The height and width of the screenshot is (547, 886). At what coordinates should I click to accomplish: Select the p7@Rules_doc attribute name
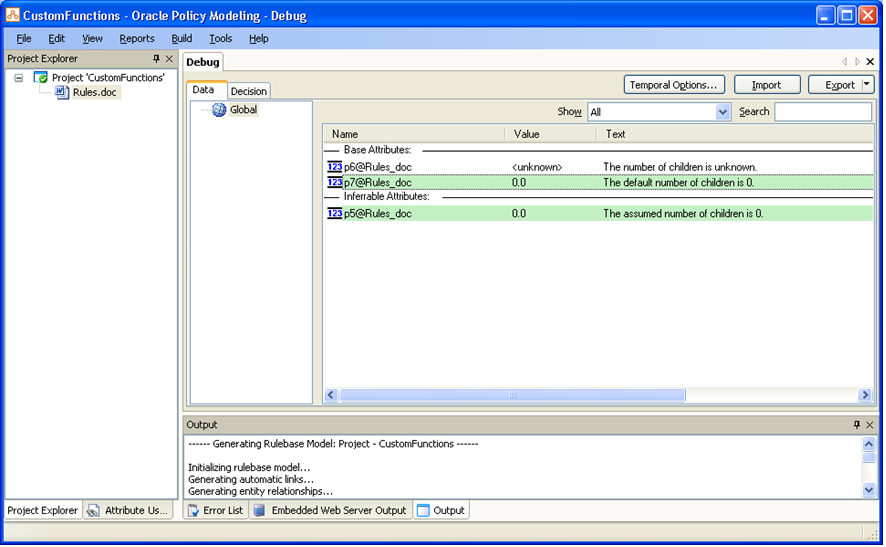click(x=377, y=183)
